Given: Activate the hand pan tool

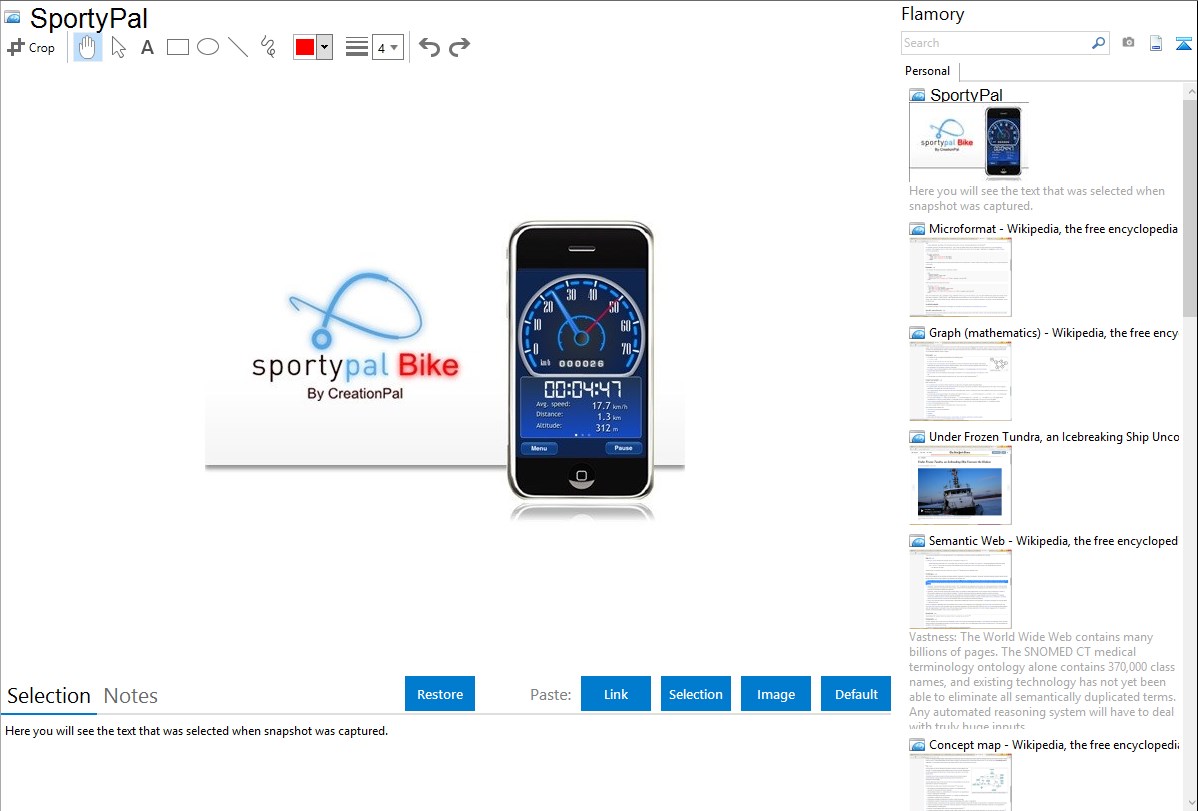Looking at the screenshot, I should 87,47.
